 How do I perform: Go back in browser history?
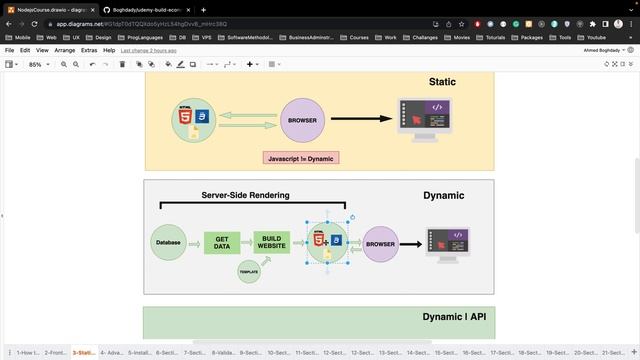[9, 24]
